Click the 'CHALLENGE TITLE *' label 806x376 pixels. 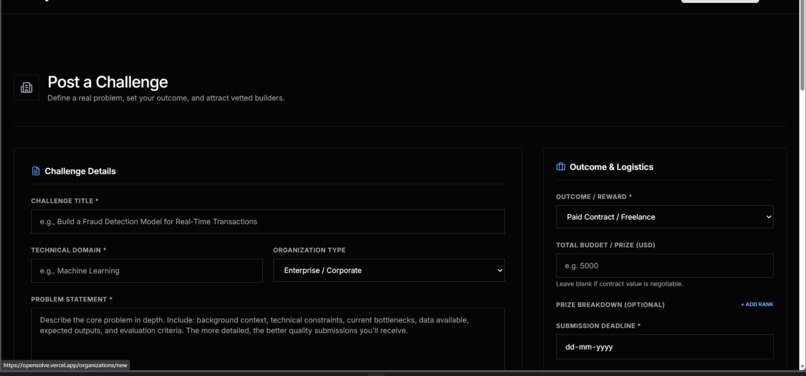click(65, 201)
